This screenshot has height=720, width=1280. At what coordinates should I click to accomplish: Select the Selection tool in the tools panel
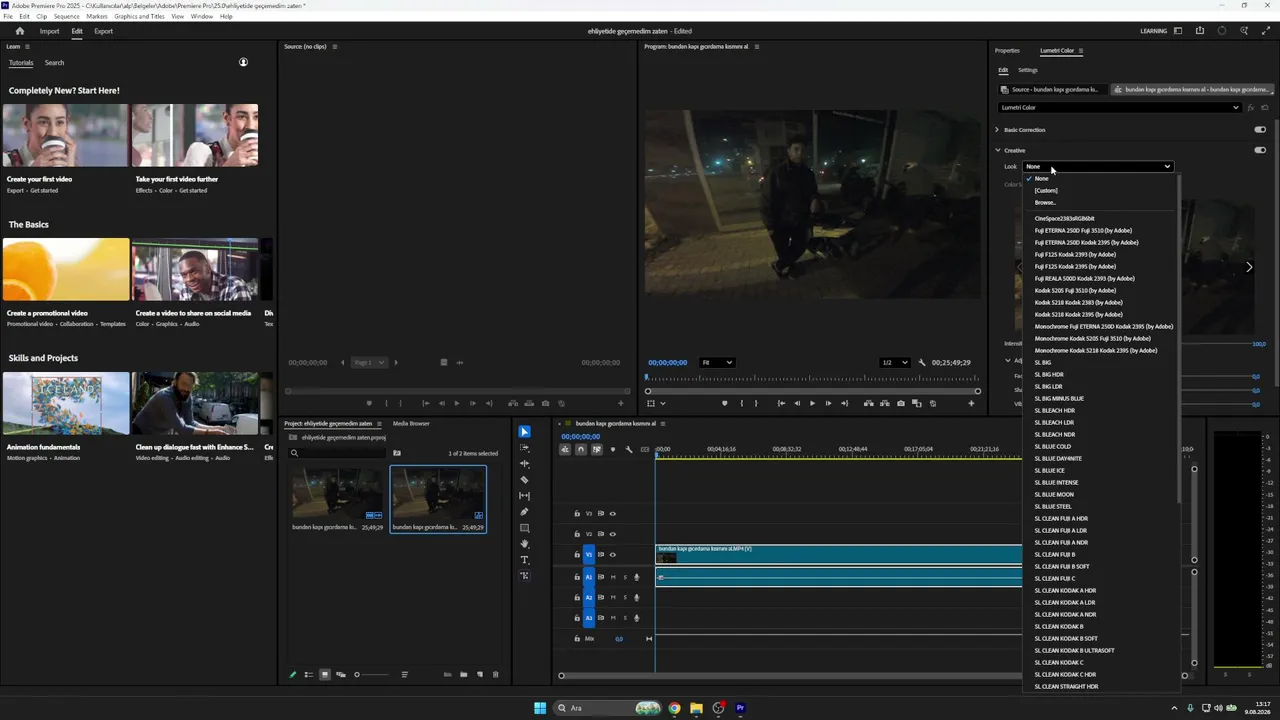[524, 431]
